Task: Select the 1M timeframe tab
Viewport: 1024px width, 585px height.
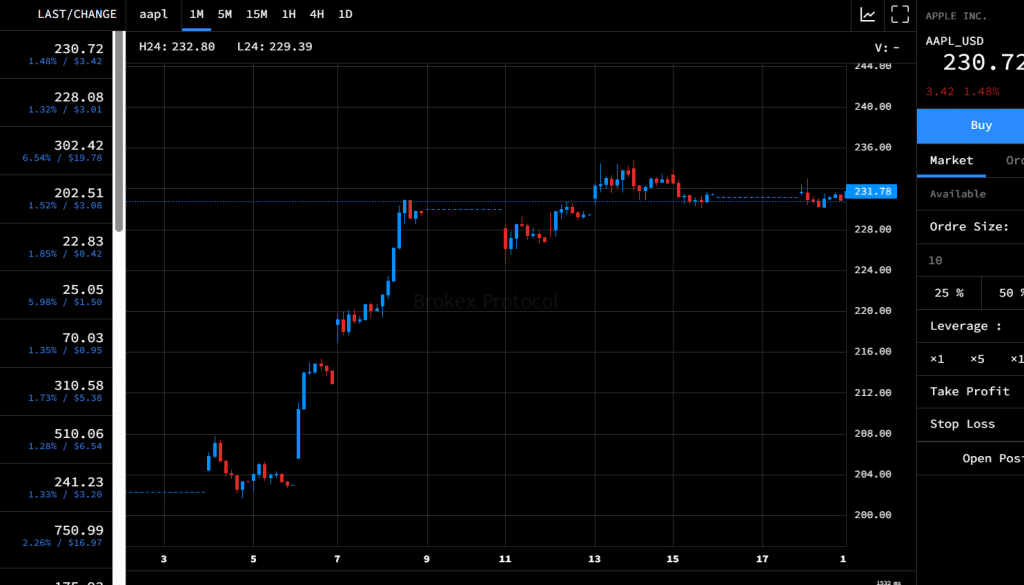Action: click(197, 14)
